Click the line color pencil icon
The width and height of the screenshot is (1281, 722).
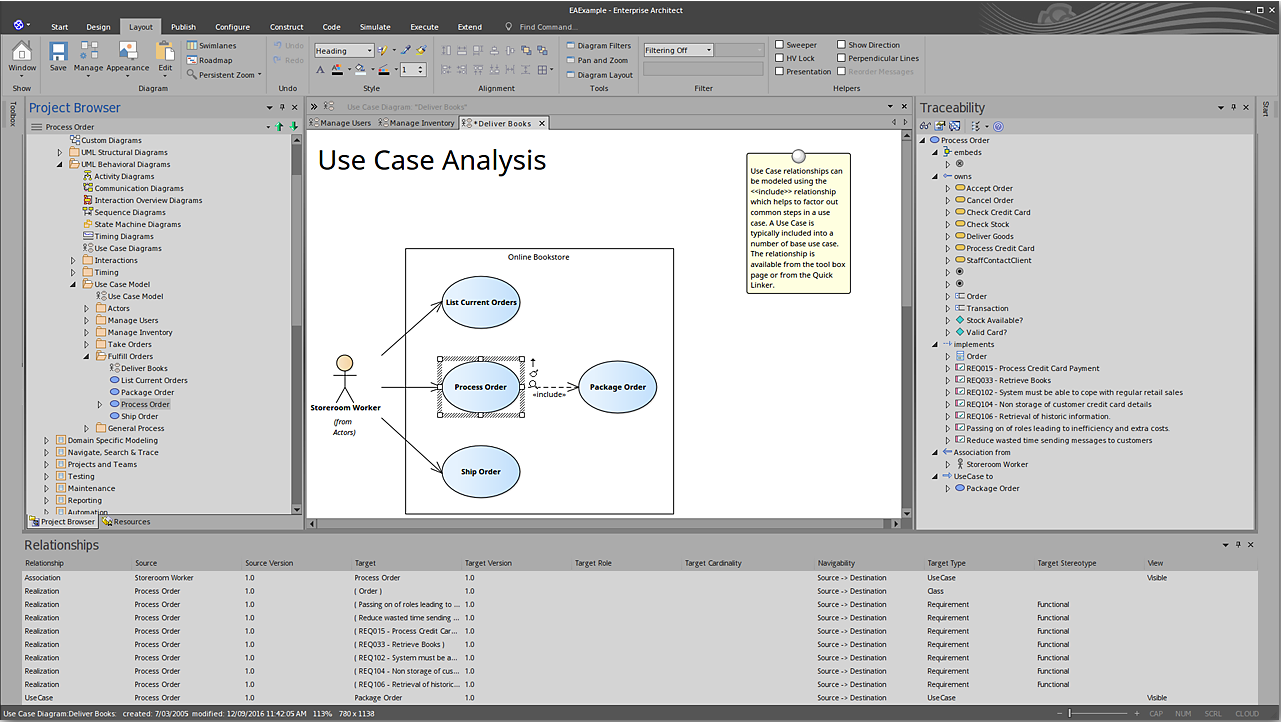tap(384, 70)
